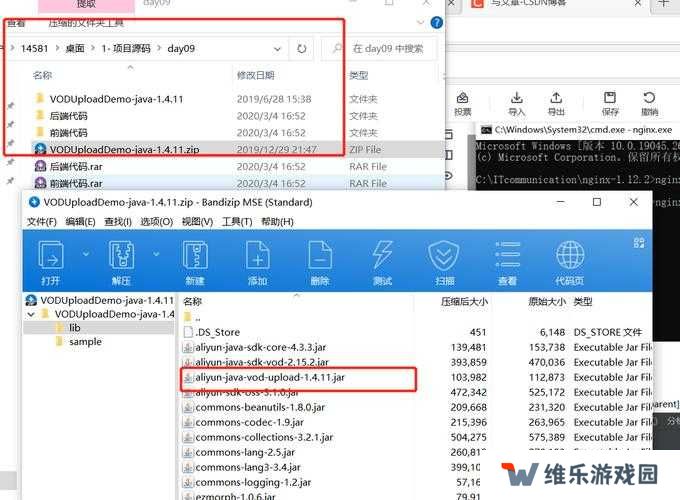Click Explorer refresh button
680x500 pixels.
(x=301, y=49)
